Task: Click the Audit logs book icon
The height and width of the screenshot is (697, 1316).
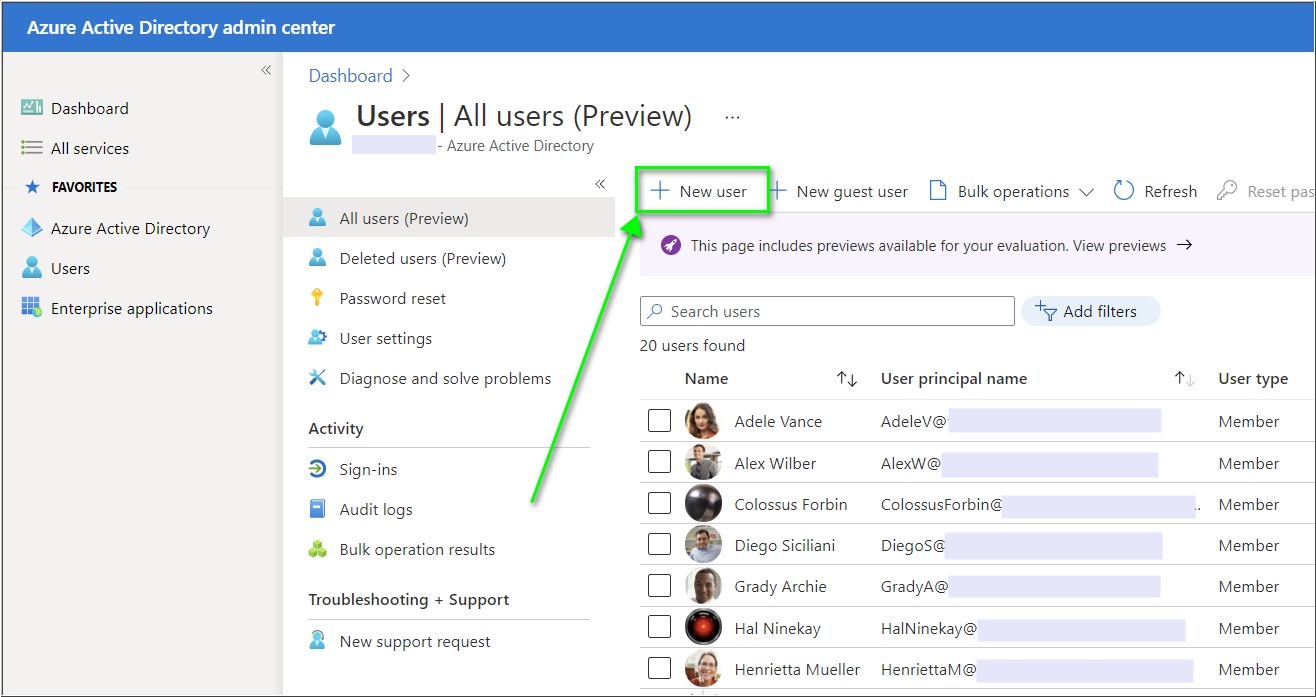Action: coord(318,509)
